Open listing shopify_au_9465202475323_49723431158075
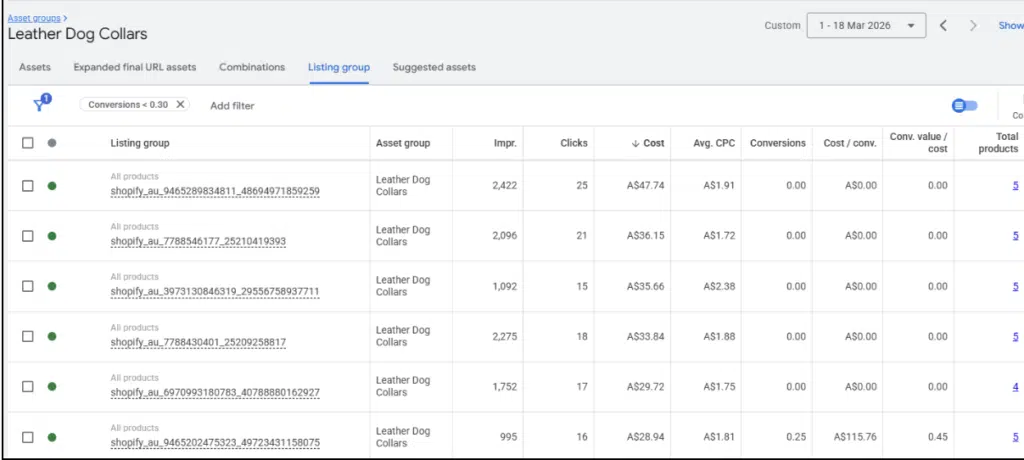1024x460 pixels. [215, 443]
